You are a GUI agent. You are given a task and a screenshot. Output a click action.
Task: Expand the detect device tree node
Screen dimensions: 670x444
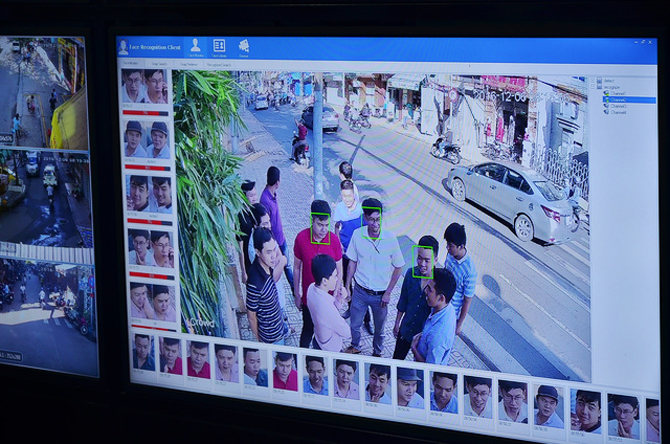[593, 80]
